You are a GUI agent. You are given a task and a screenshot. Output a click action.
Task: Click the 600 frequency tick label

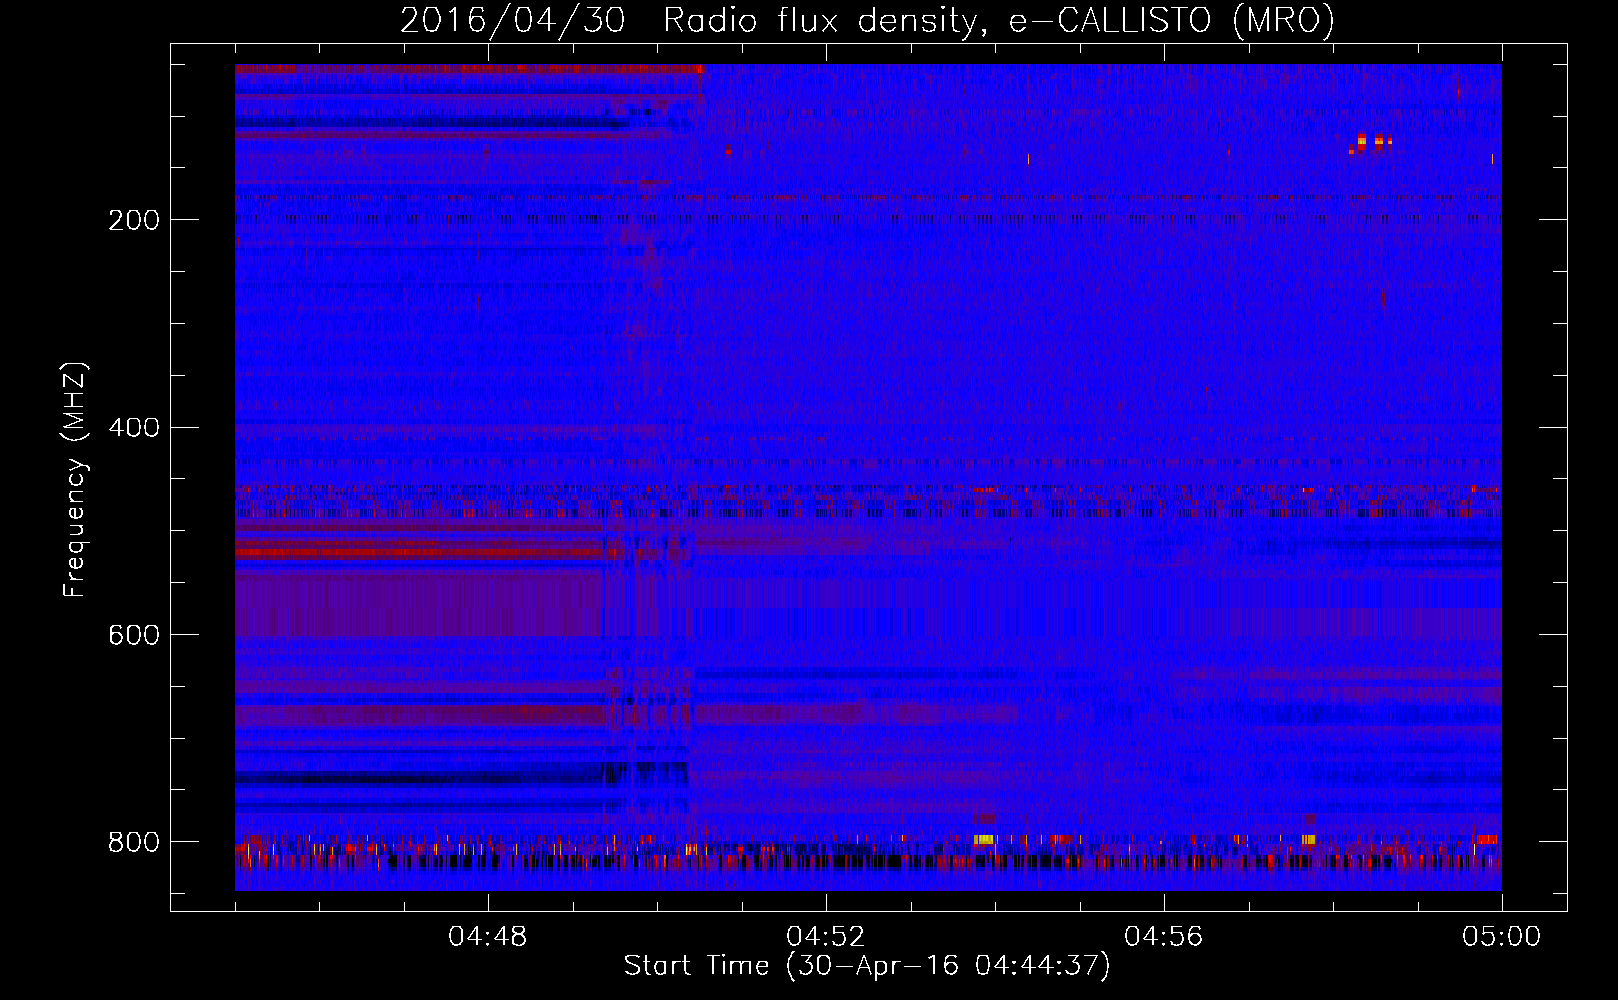tap(134, 635)
